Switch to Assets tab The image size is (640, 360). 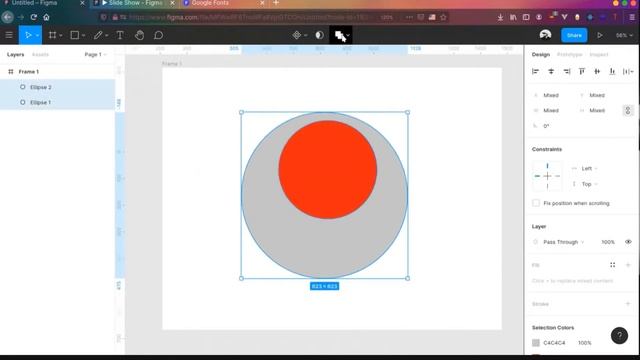pyautogui.click(x=40, y=54)
